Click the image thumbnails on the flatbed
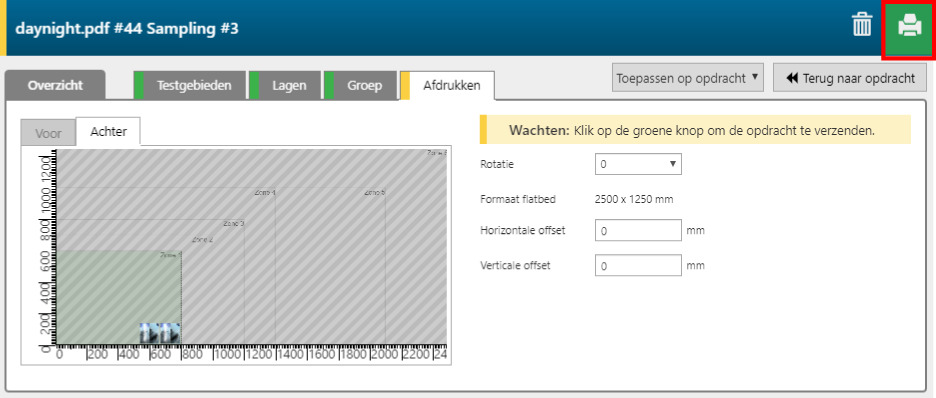Image resolution: width=936 pixels, height=398 pixels. pyautogui.click(x=160, y=333)
